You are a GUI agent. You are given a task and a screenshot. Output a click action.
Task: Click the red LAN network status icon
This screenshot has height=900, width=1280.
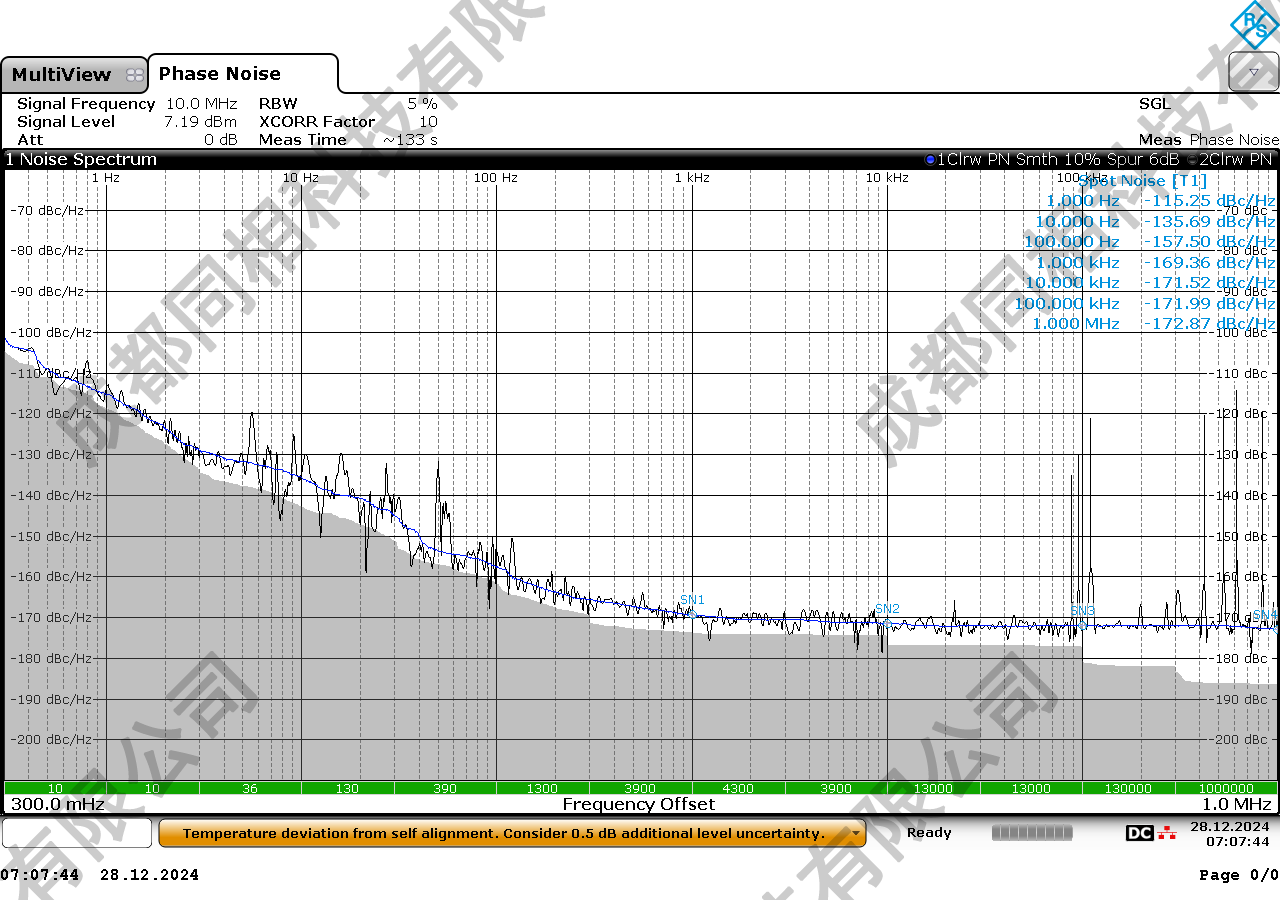coord(1167,833)
